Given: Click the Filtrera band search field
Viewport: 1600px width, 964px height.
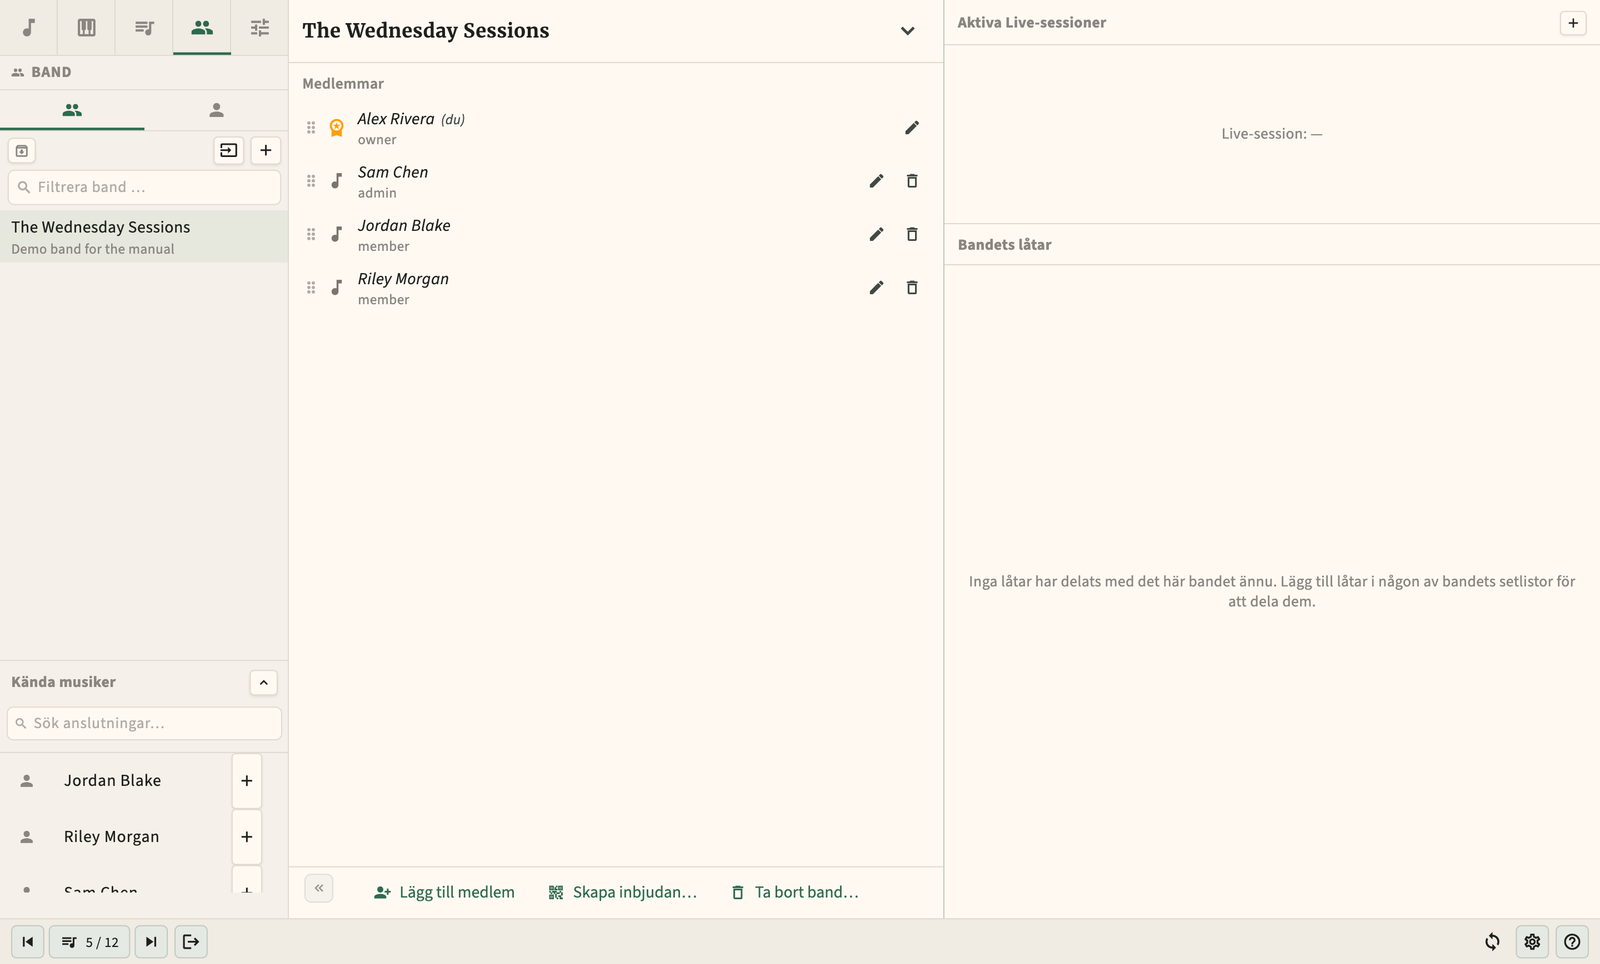Looking at the screenshot, I should pos(144,187).
